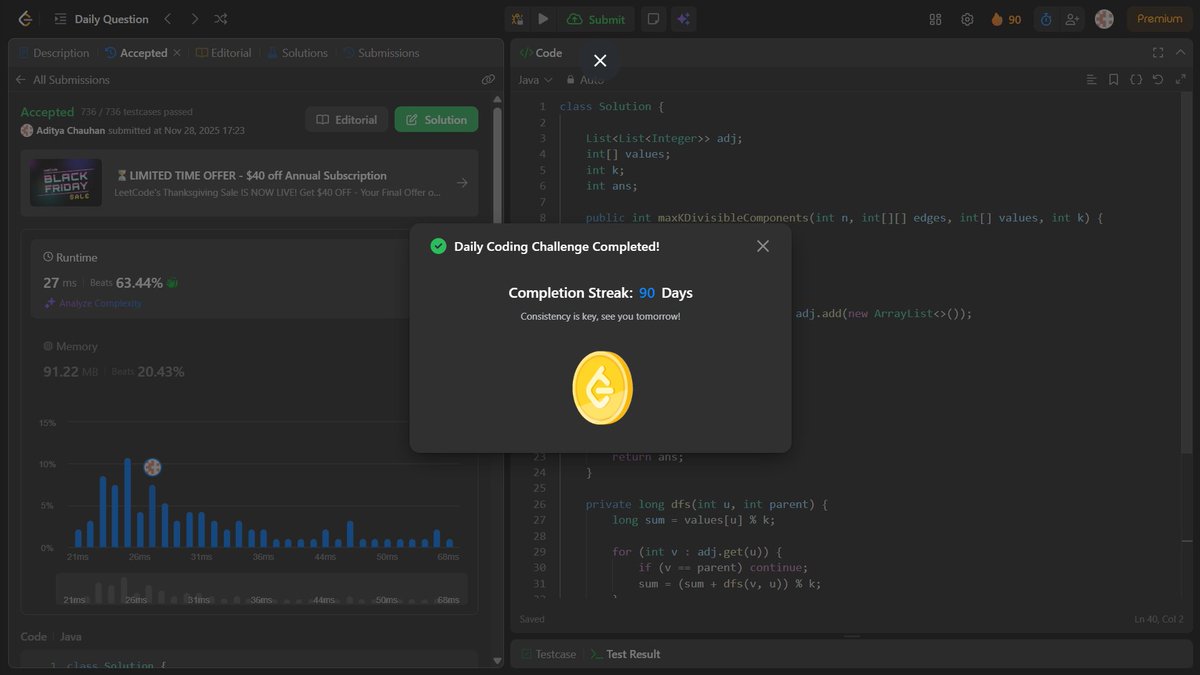Open the layout grid icon in the top bar
This screenshot has height=675, width=1200.
pyautogui.click(x=935, y=18)
